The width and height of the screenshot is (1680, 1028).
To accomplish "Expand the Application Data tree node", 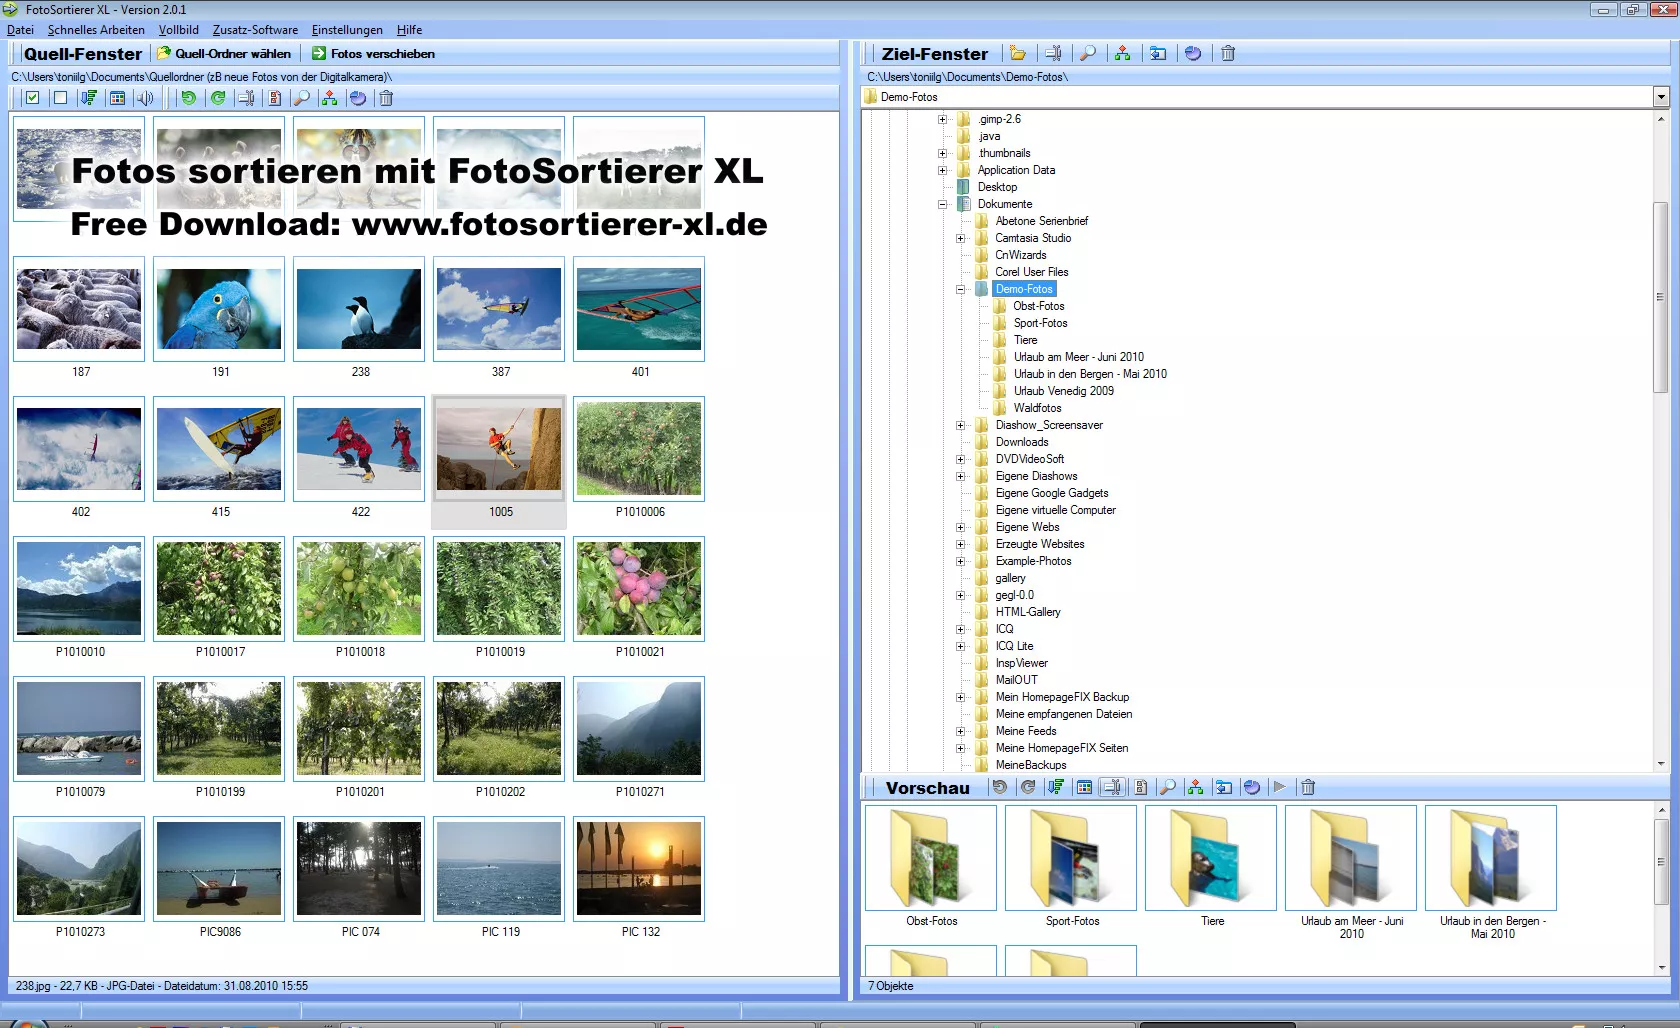I will [x=942, y=170].
